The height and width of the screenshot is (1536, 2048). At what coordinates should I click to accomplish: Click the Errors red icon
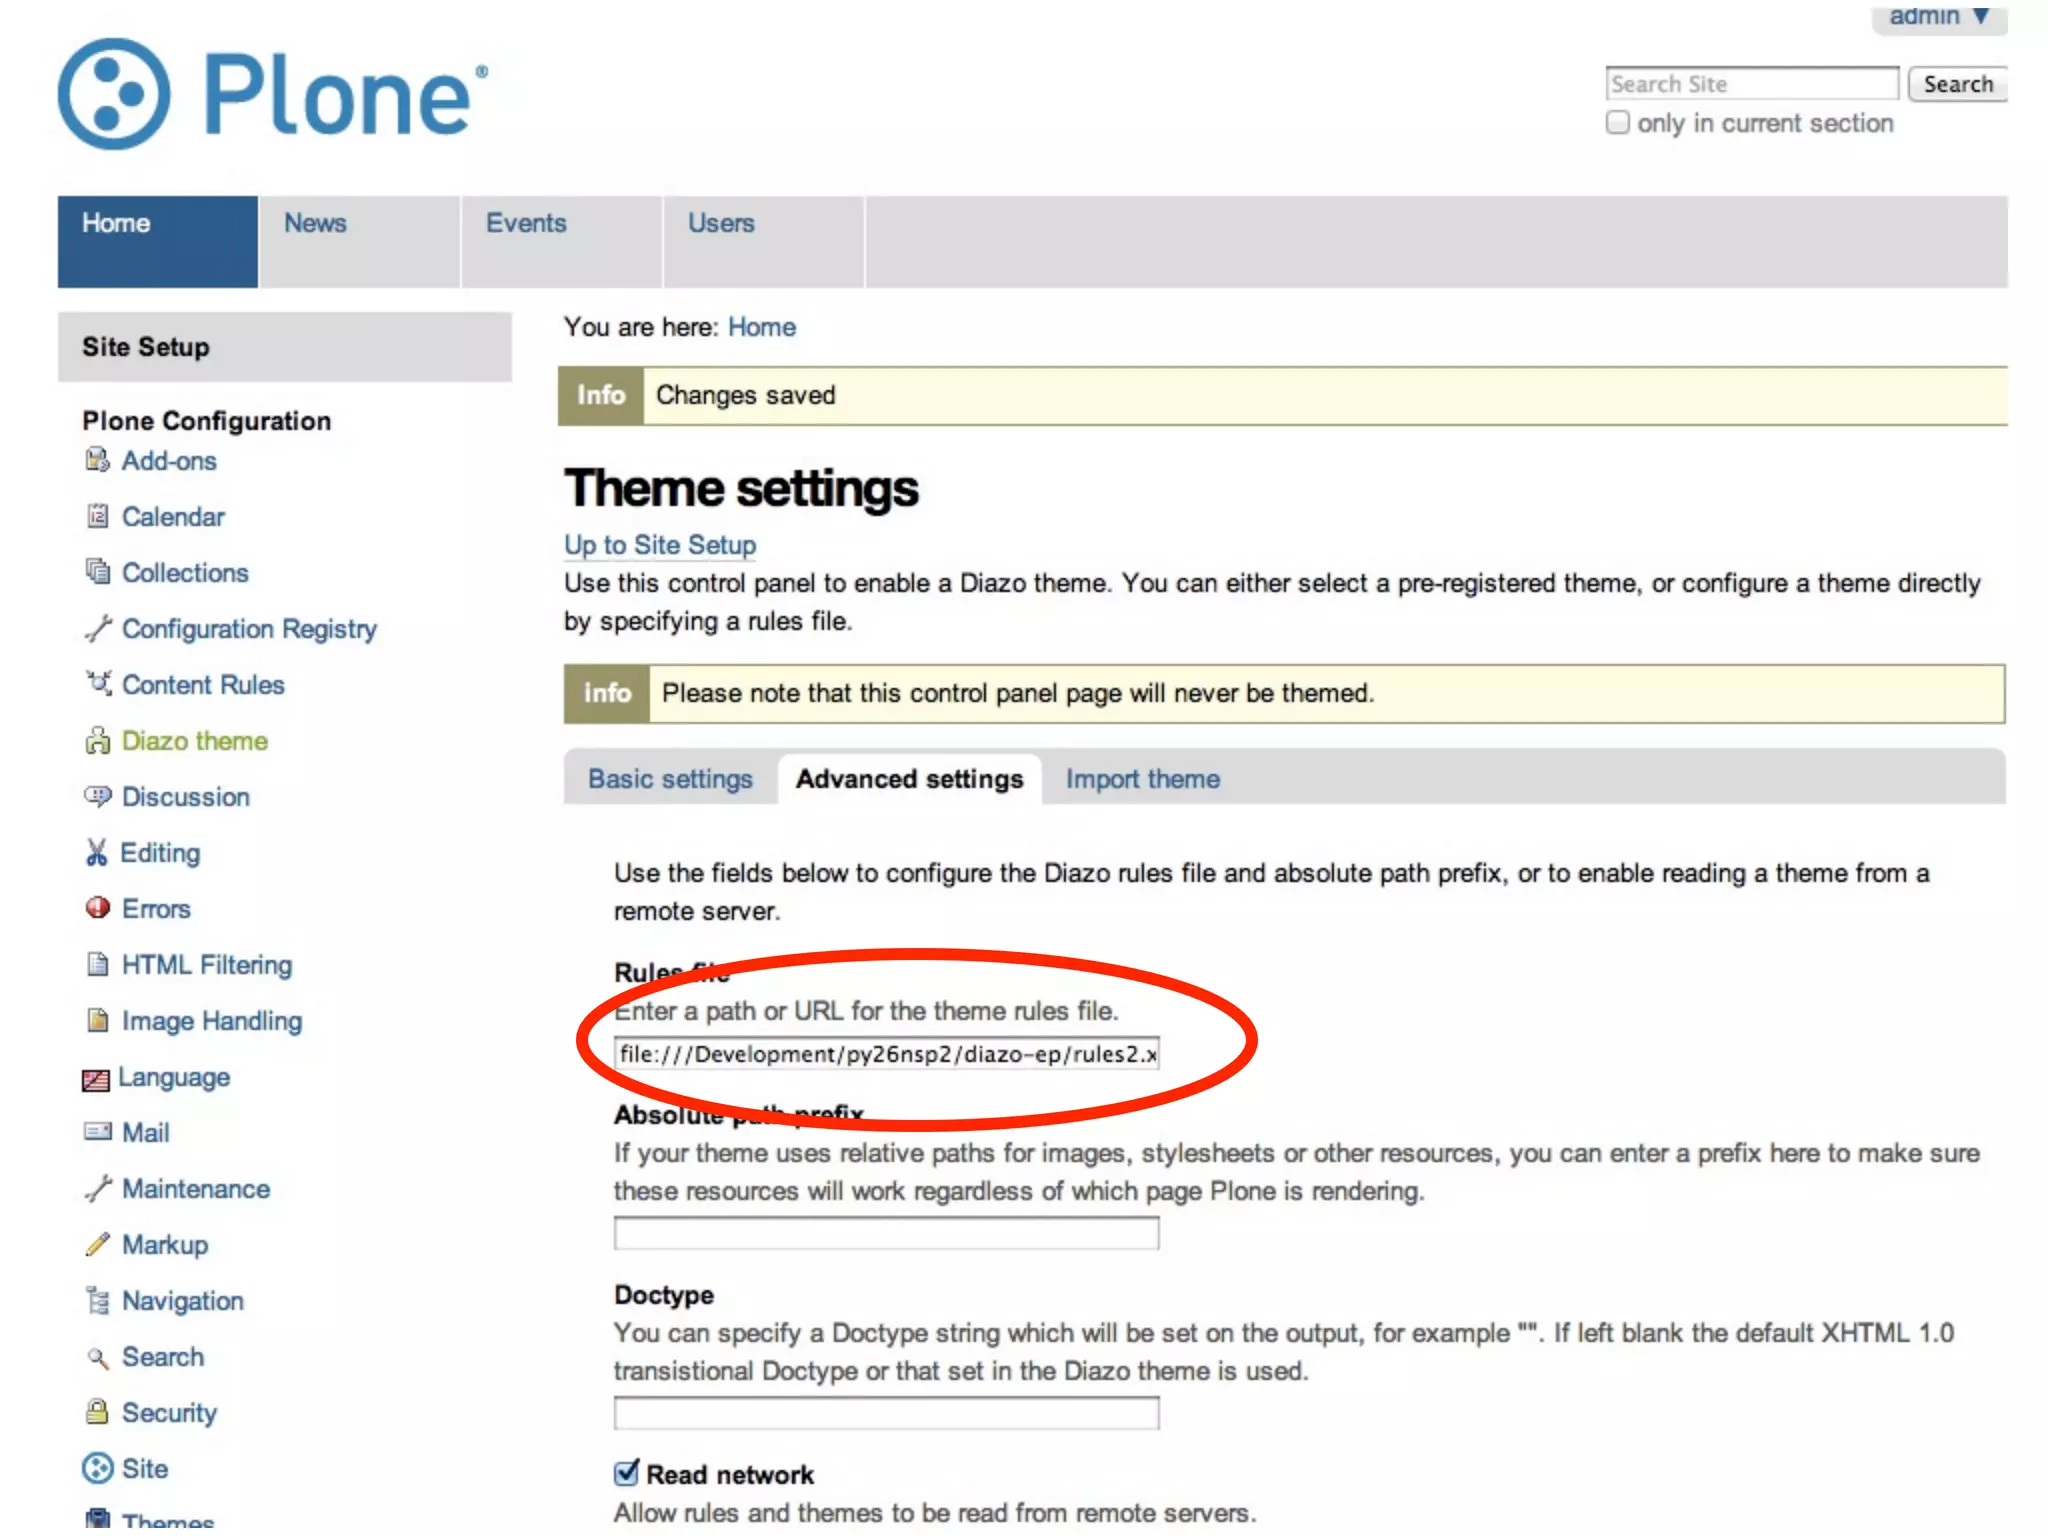click(x=97, y=908)
